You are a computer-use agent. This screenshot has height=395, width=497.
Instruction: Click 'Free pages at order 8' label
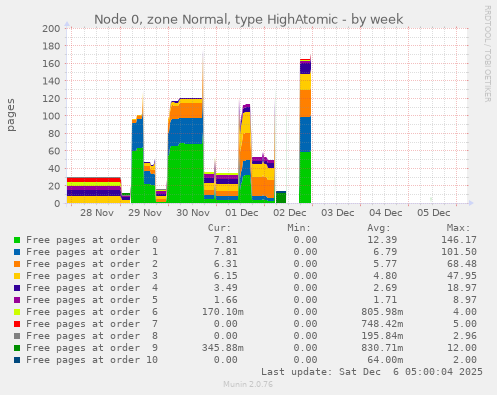tap(92, 336)
